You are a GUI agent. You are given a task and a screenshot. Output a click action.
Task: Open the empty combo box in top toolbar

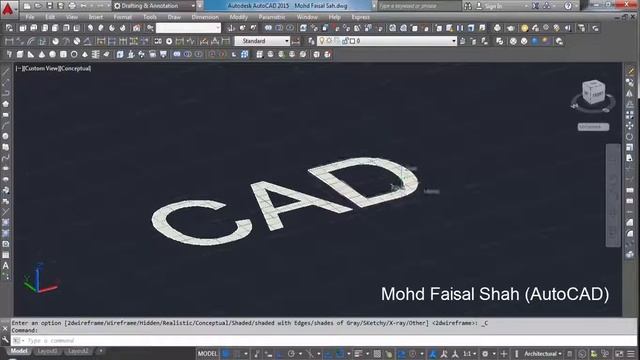pos(188,28)
